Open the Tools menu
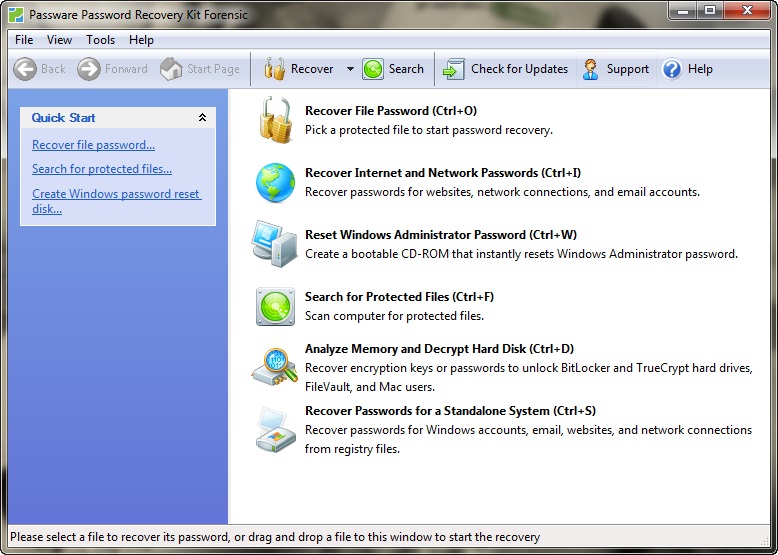 click(100, 40)
